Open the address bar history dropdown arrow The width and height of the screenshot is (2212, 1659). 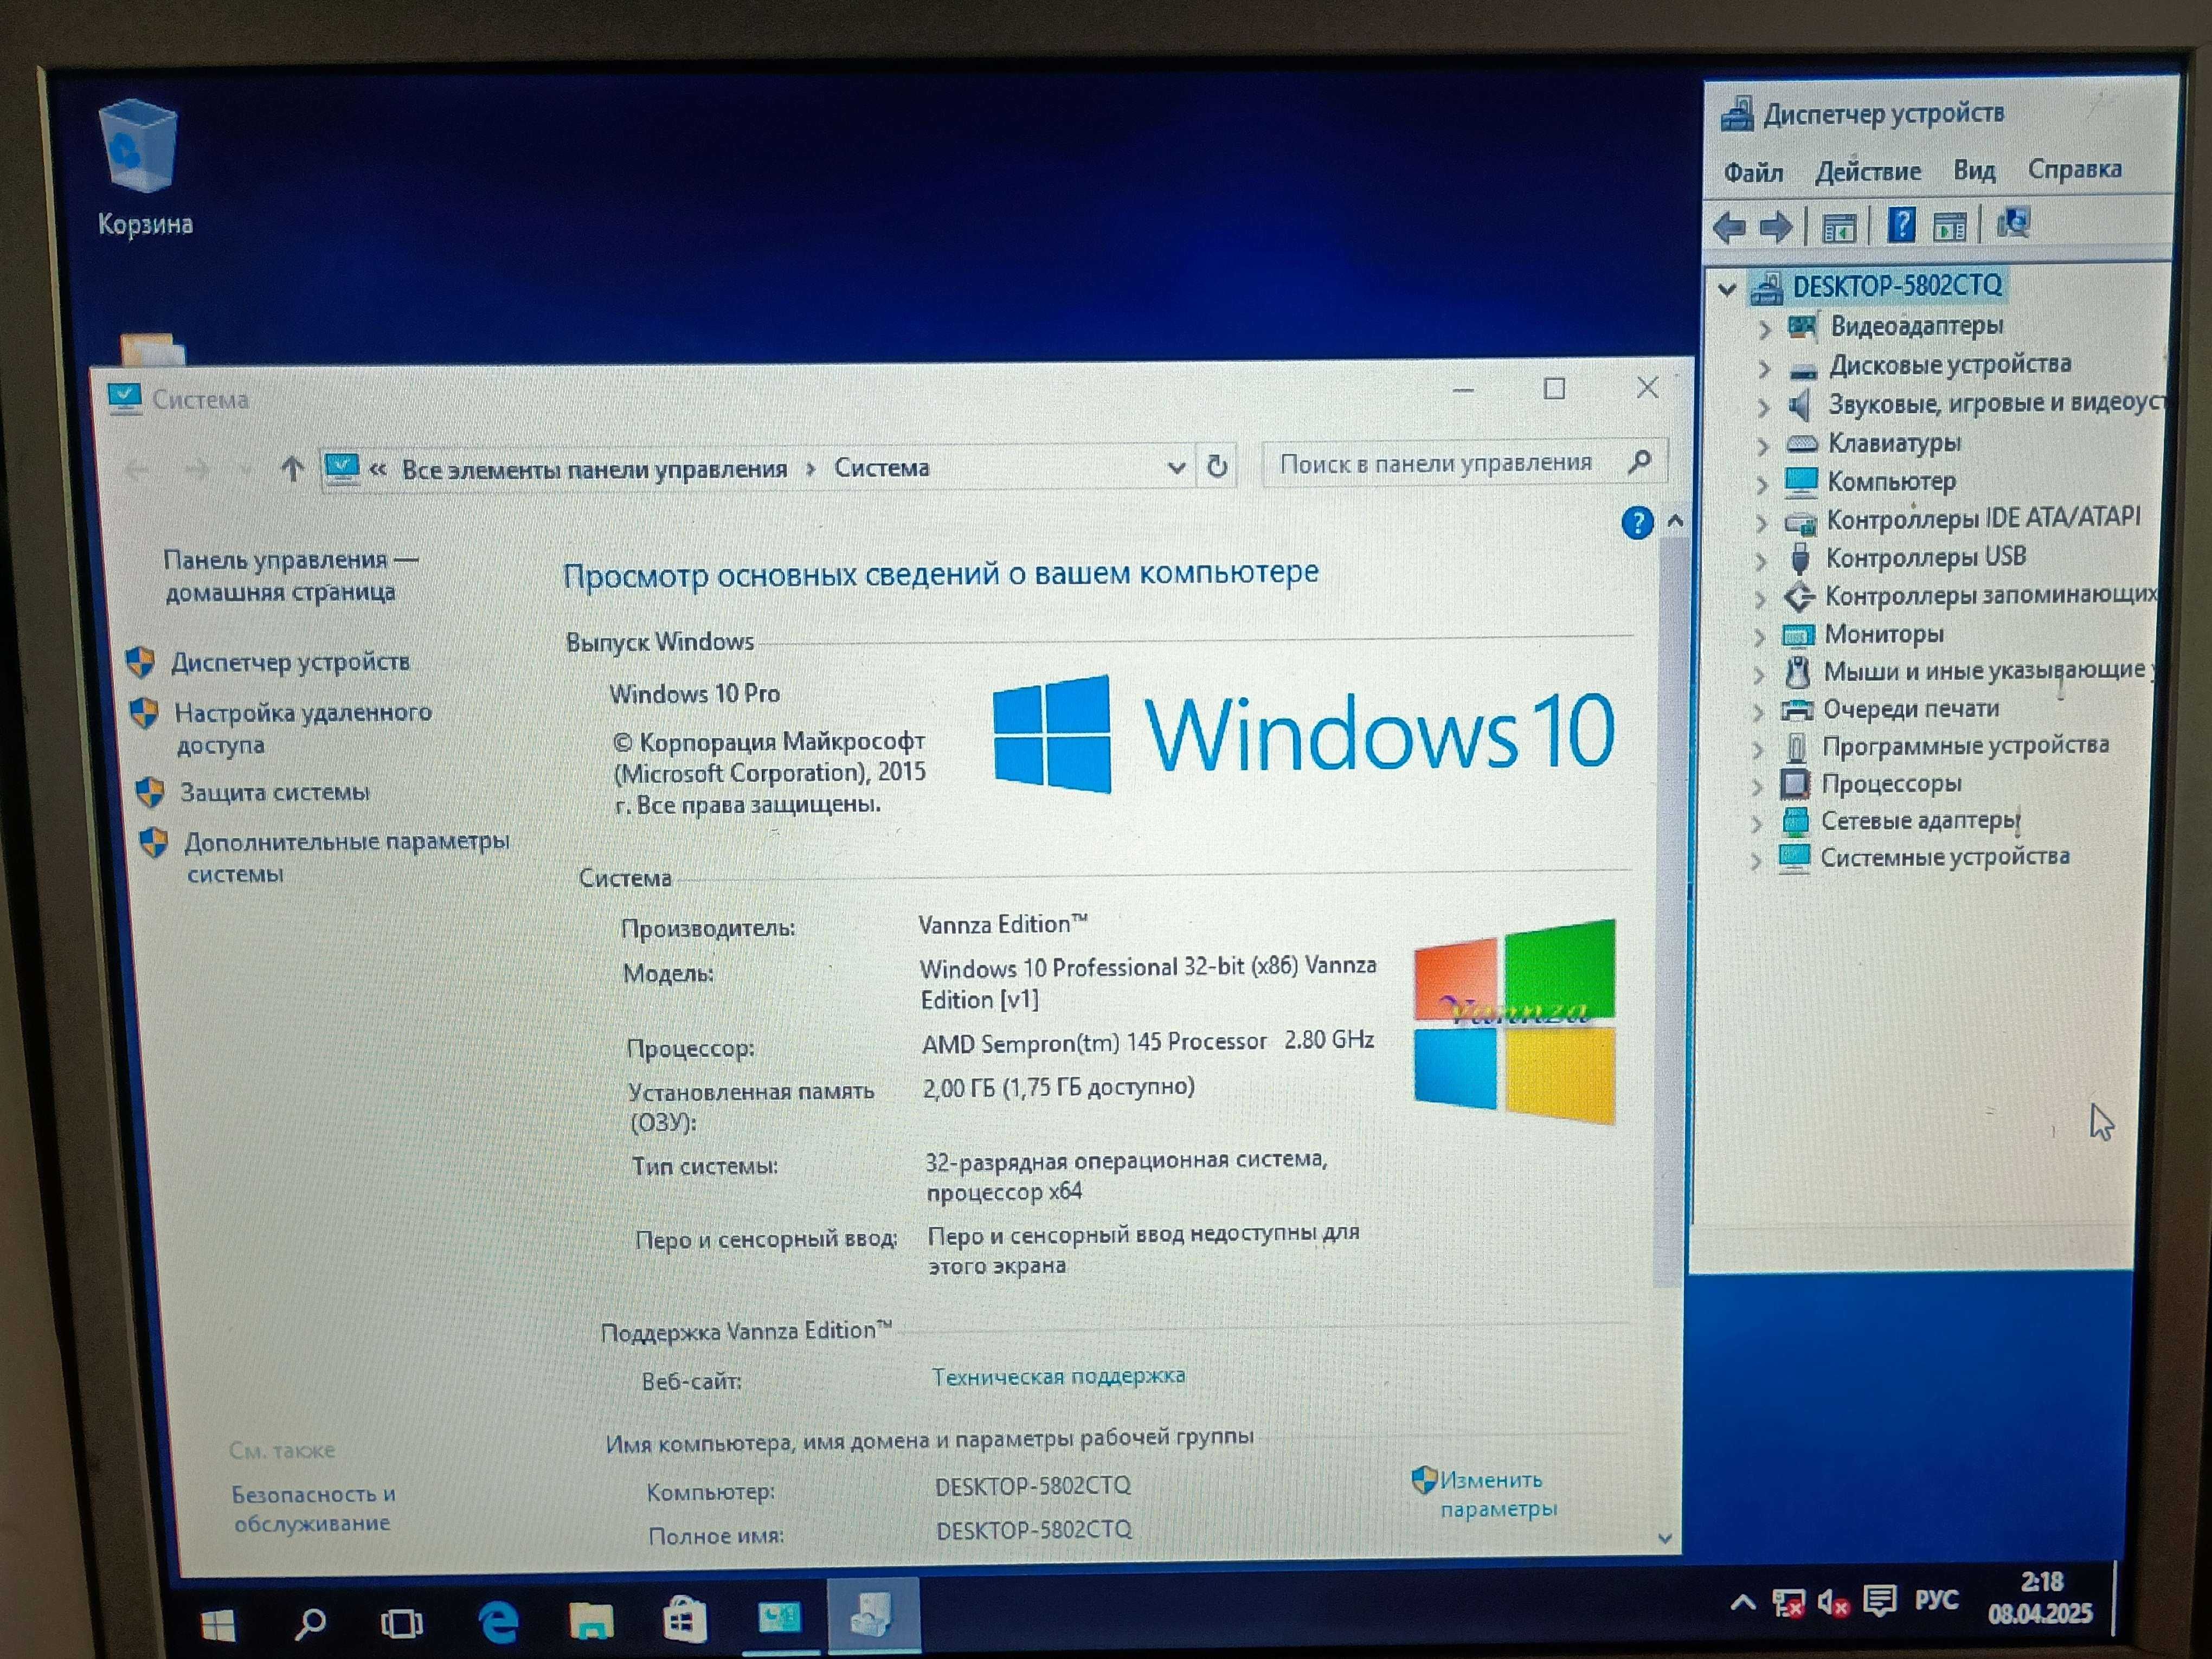pos(1176,467)
